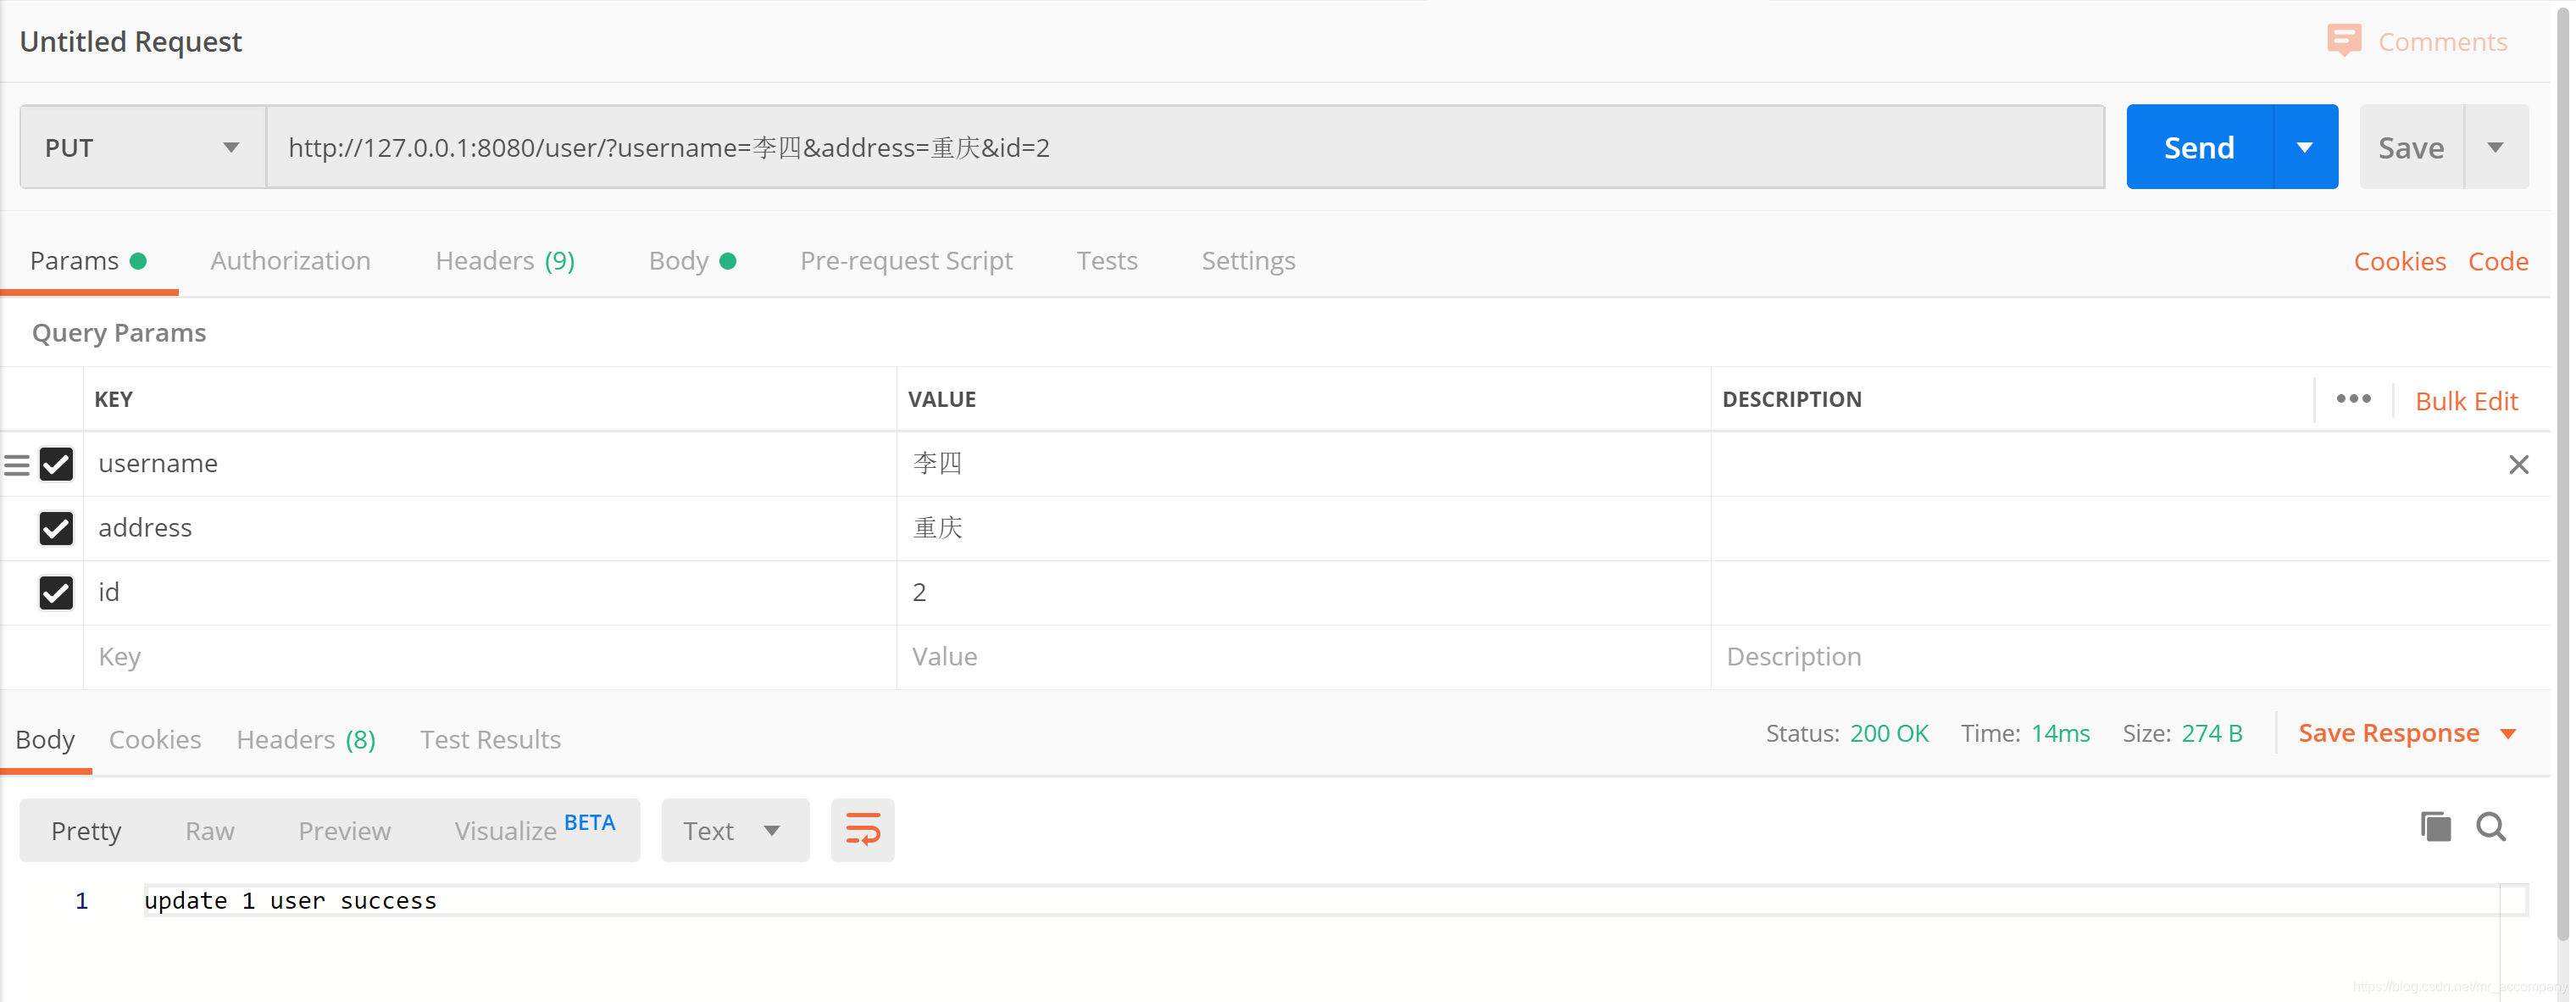Screen dimensions: 2576x1002
Task: Select the Raw response view tab
Action: click(207, 830)
